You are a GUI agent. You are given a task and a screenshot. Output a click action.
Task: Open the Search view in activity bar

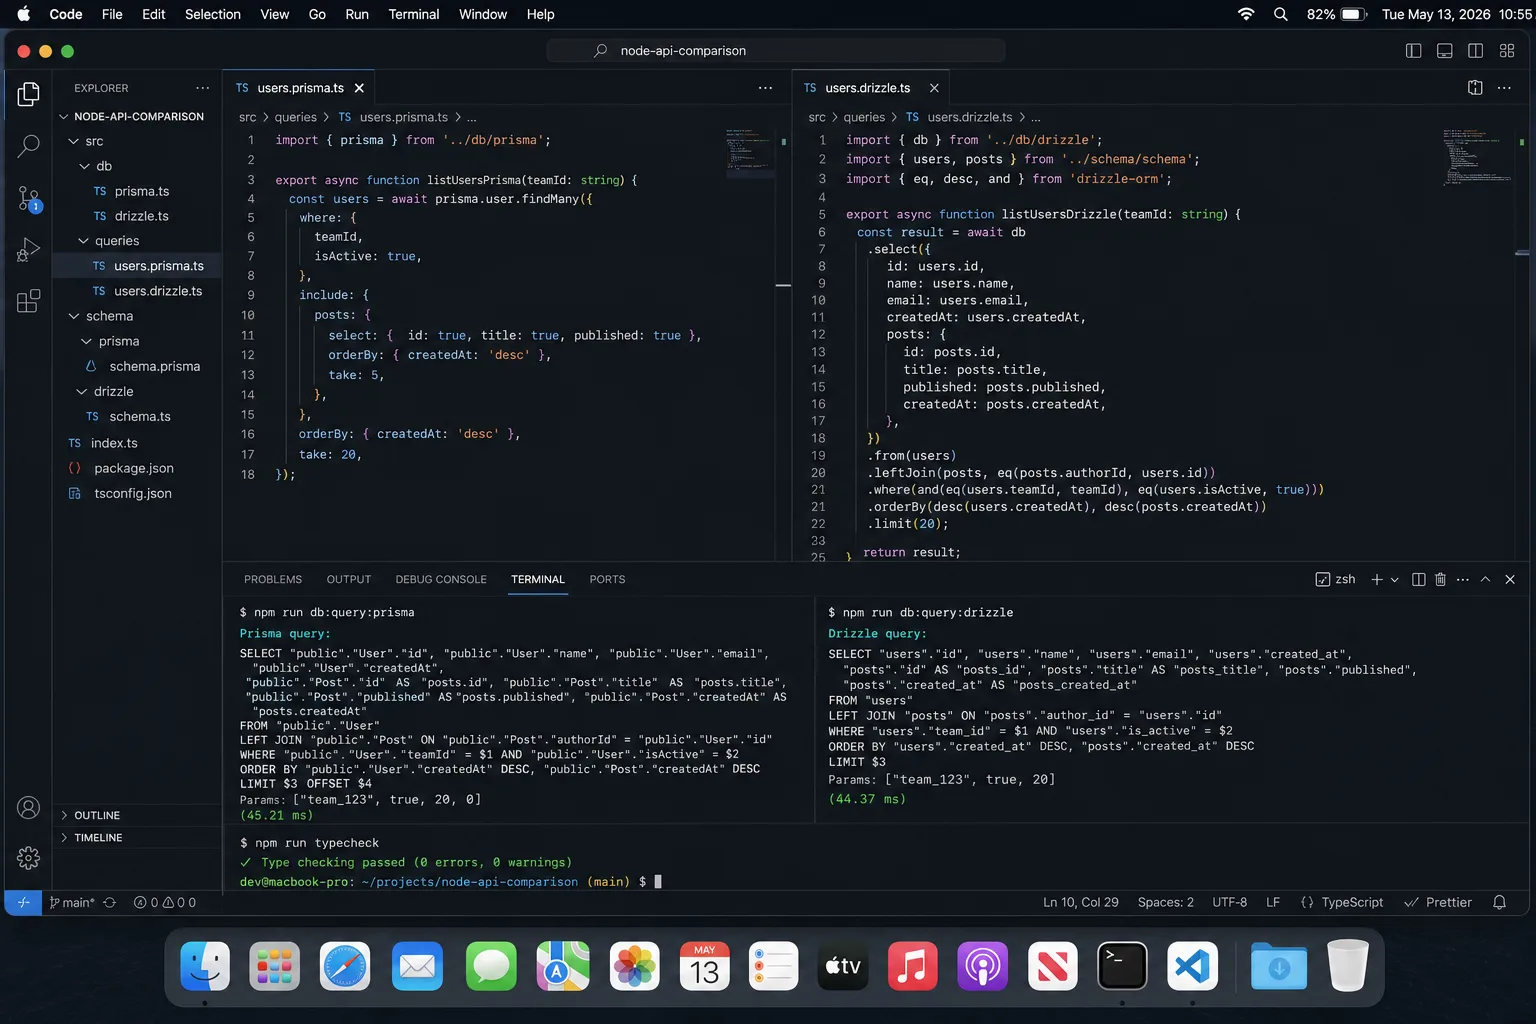(29, 146)
